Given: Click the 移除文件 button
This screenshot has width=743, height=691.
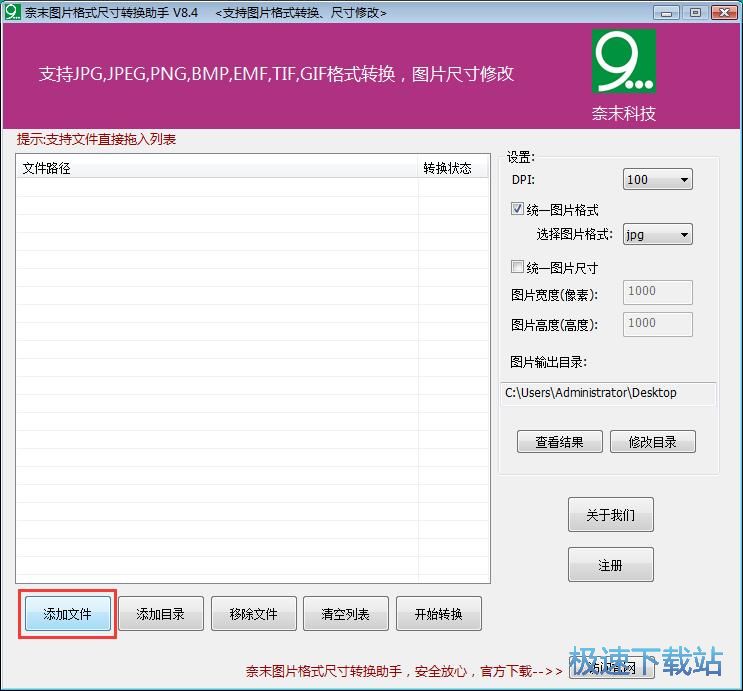Looking at the screenshot, I should click(254, 614).
